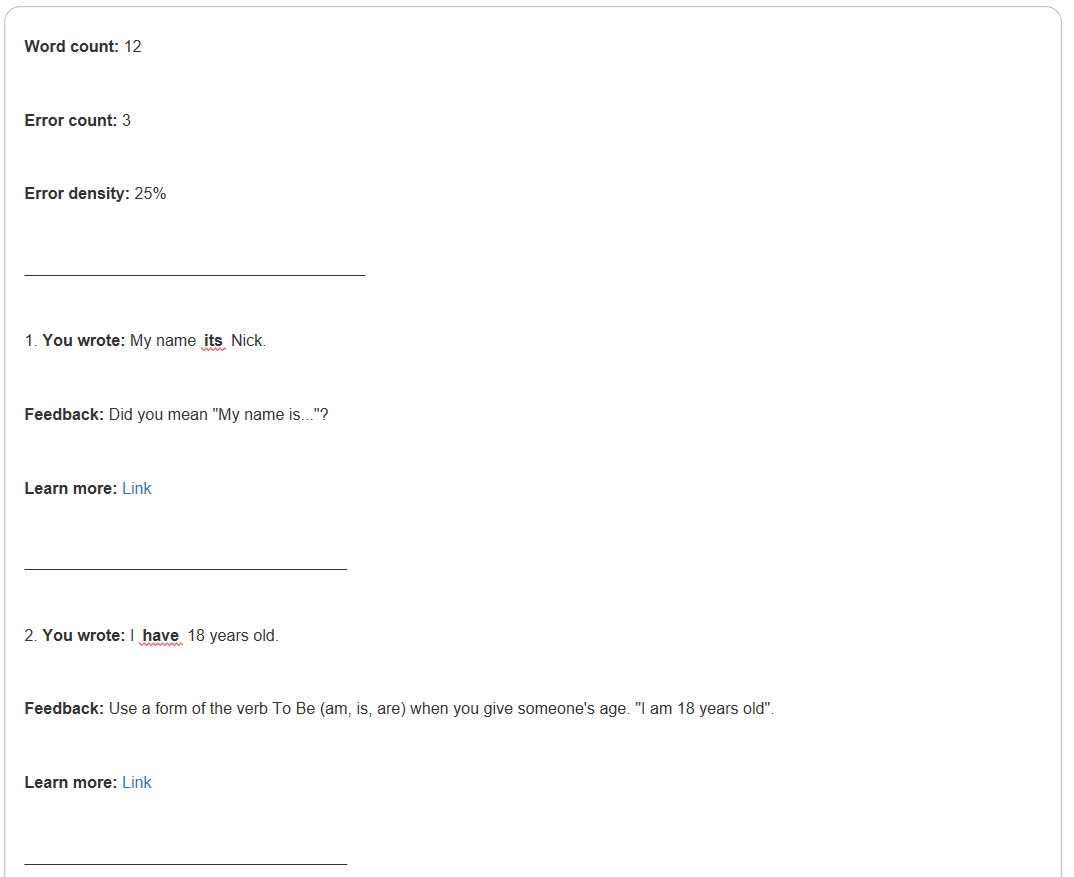This screenshot has width=1074, height=877.
Task: Click the first "Feedback:" label
Action: coord(64,415)
